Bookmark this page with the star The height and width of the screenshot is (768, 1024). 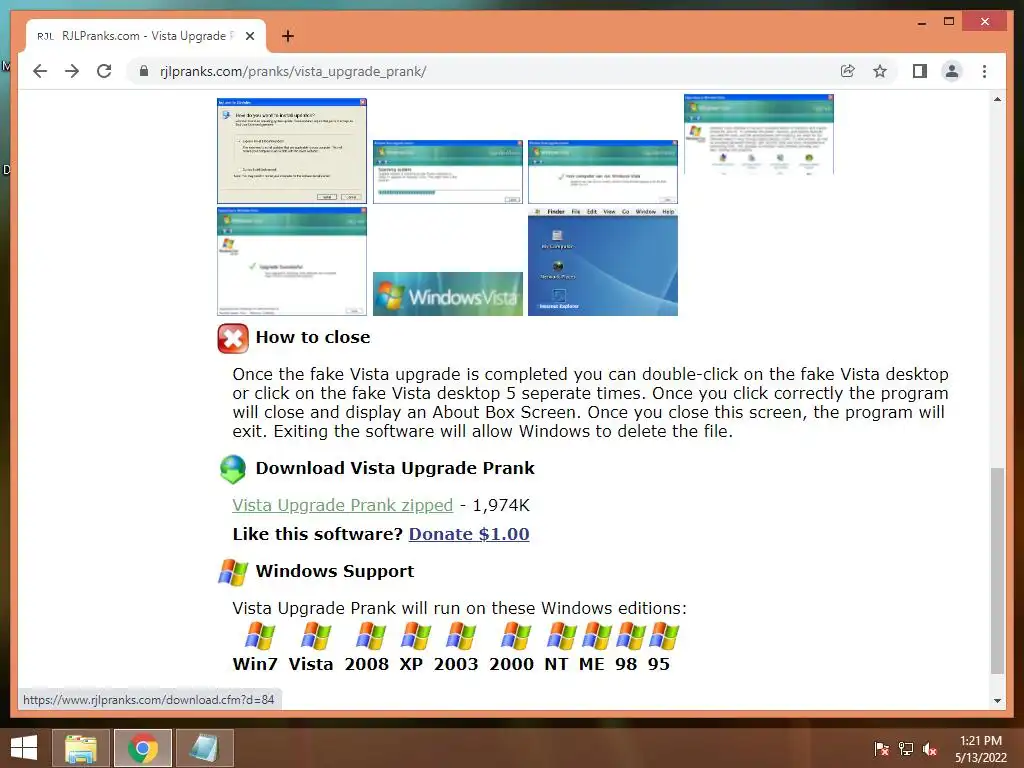pyautogui.click(x=880, y=71)
